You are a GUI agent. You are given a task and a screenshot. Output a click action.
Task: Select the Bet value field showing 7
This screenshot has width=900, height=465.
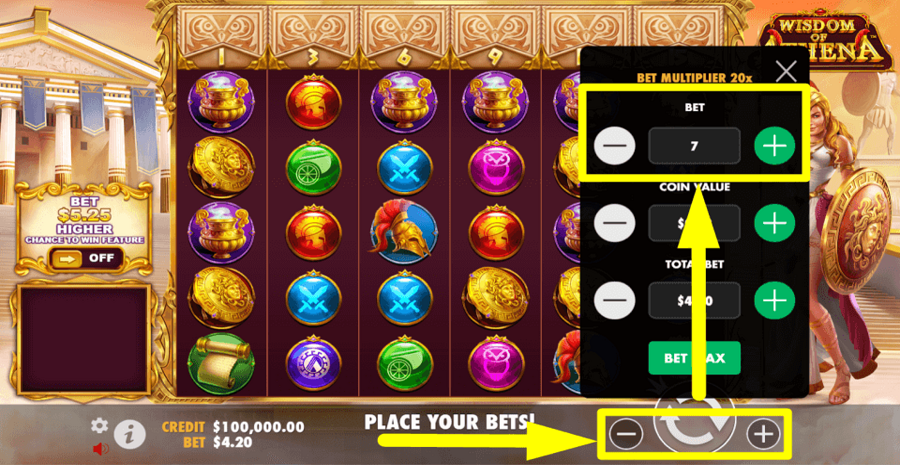[x=695, y=146]
